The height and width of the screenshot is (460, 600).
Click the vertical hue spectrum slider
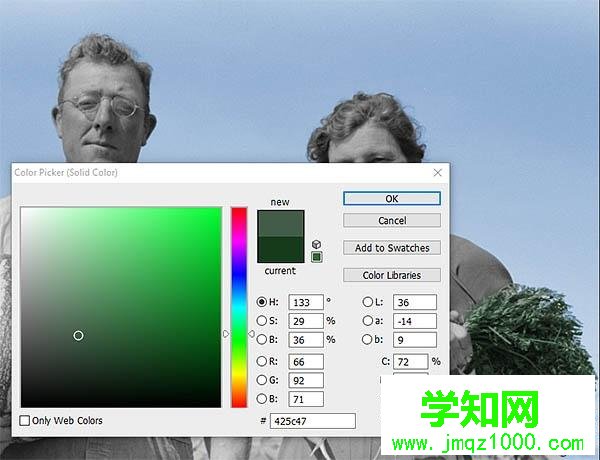click(x=239, y=307)
